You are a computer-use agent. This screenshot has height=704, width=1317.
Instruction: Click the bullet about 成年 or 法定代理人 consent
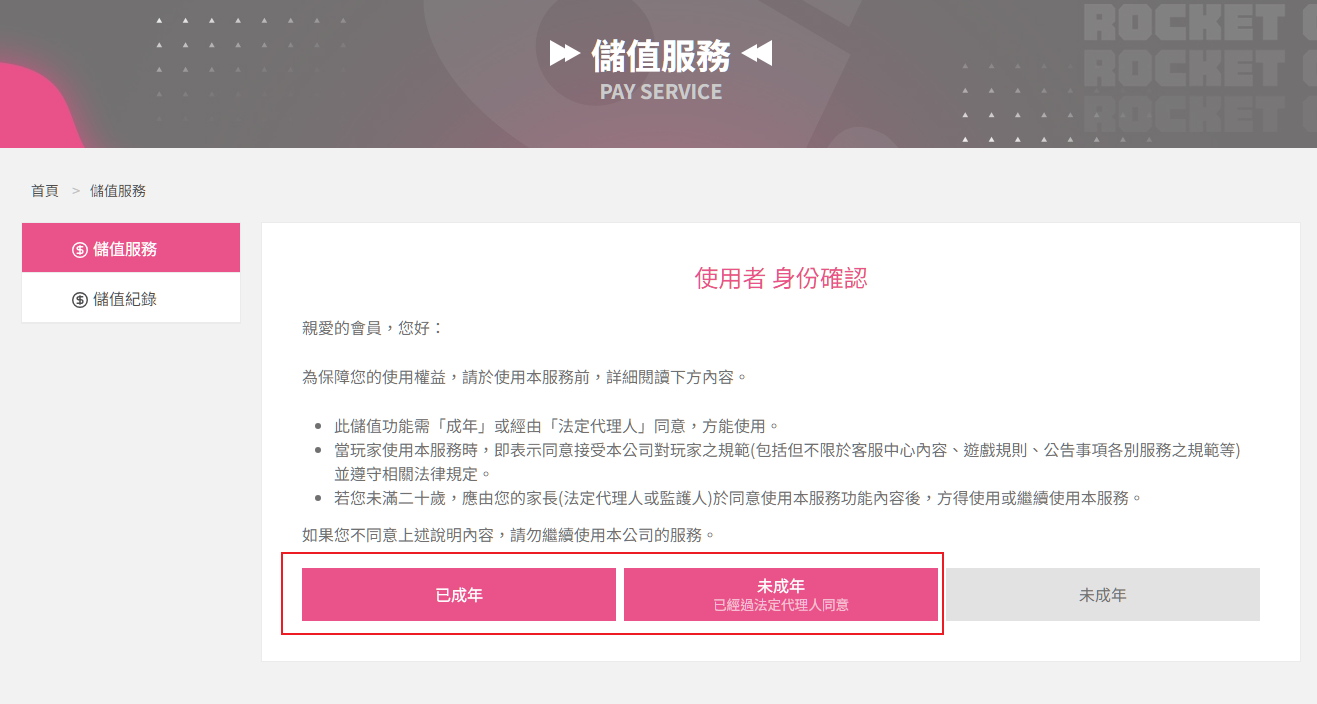(x=555, y=426)
